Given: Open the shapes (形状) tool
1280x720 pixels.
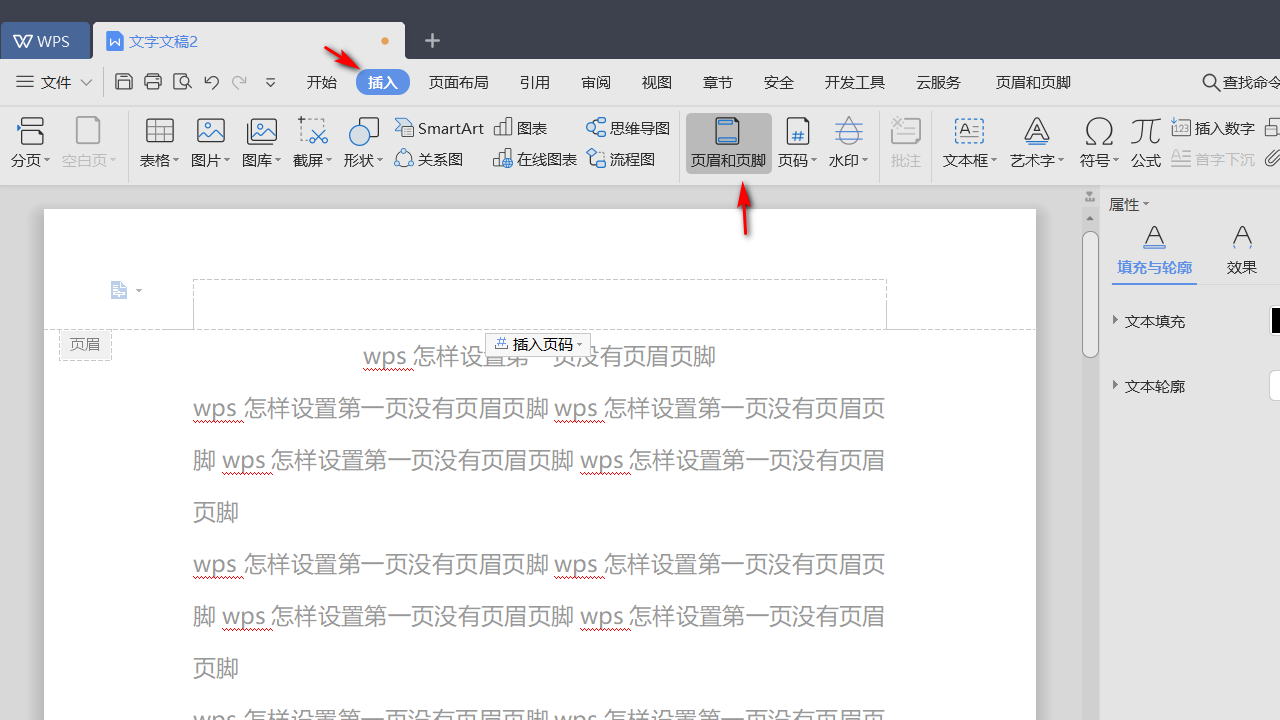Looking at the screenshot, I should pos(364,142).
